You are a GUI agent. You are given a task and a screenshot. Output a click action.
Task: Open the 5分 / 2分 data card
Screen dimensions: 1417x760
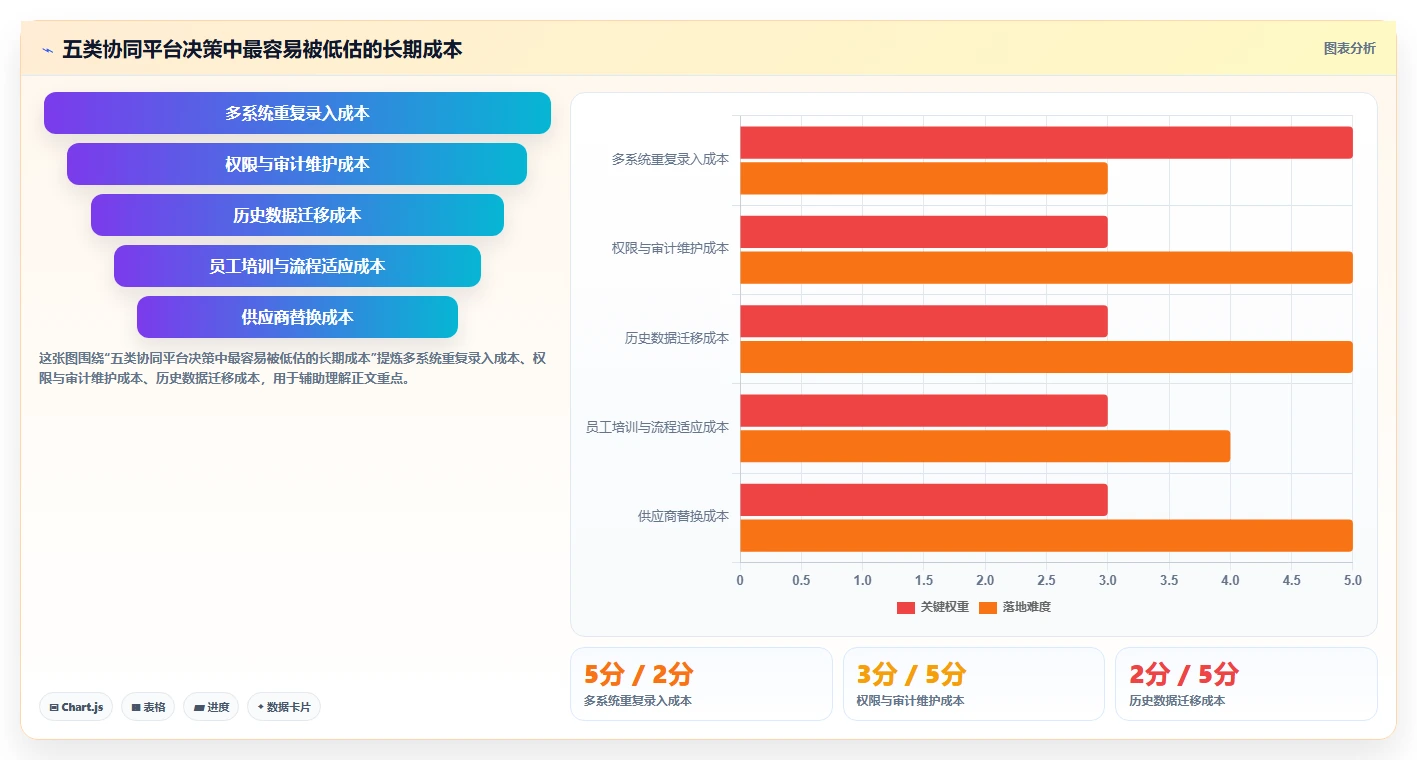[701, 684]
